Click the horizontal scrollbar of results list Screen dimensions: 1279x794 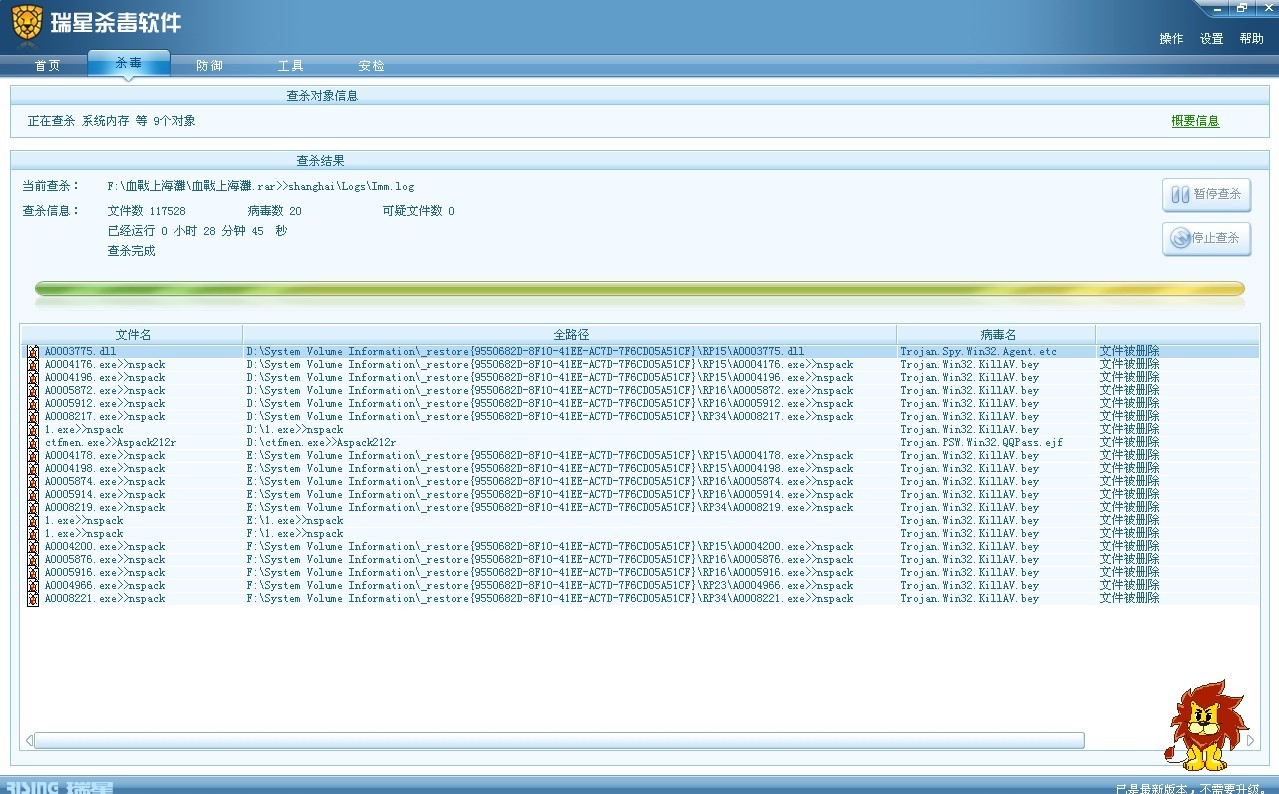[559, 741]
